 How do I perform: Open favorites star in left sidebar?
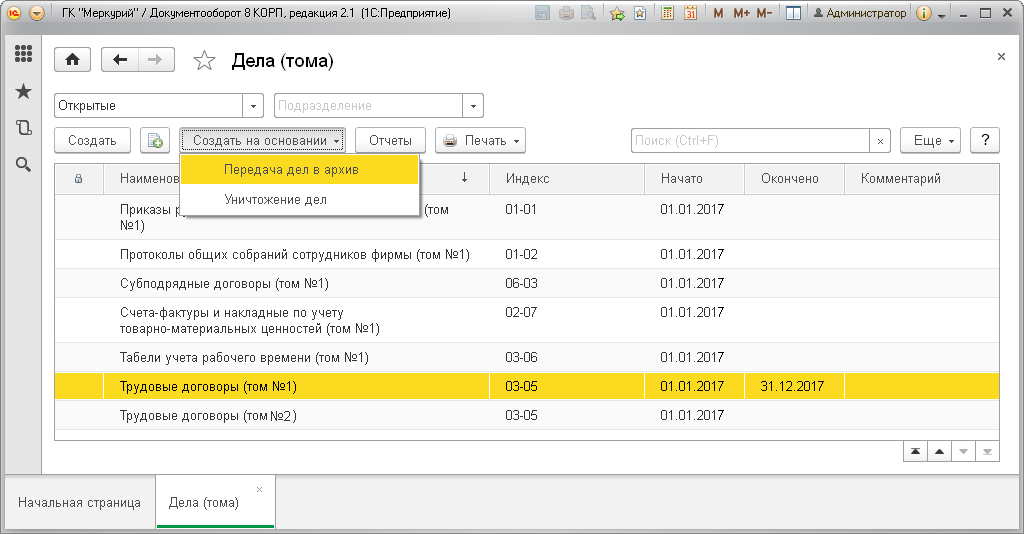(x=24, y=91)
